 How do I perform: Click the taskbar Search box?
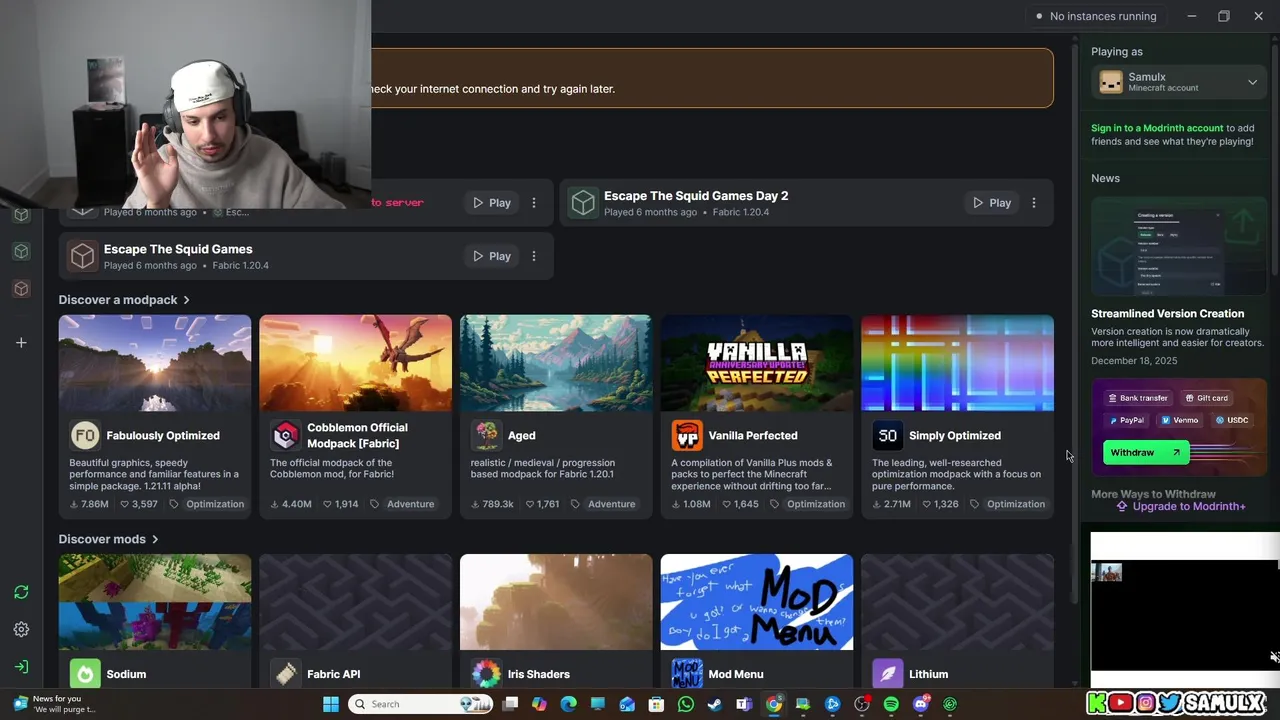pyautogui.click(x=420, y=704)
